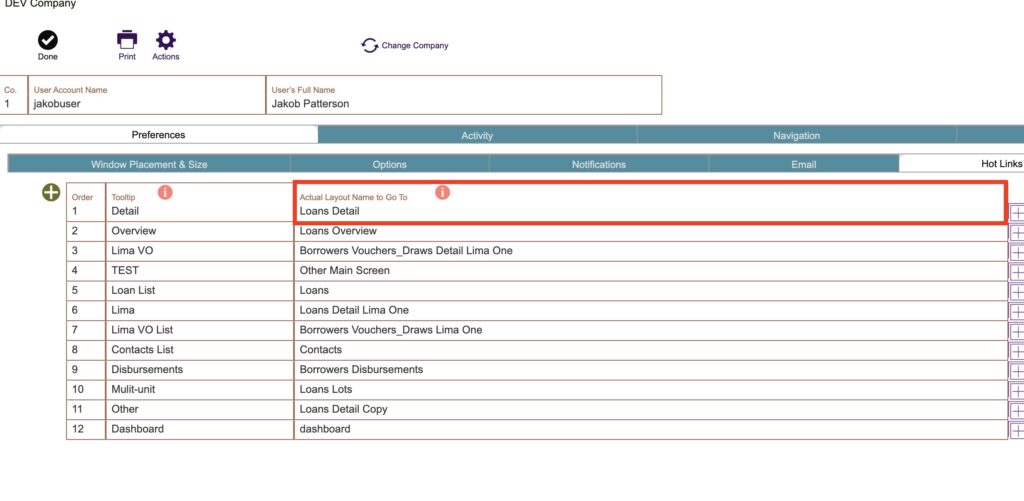The image size is (1024, 501).
Task: Open Window Placement & Size sub-tab
Action: tap(149, 164)
